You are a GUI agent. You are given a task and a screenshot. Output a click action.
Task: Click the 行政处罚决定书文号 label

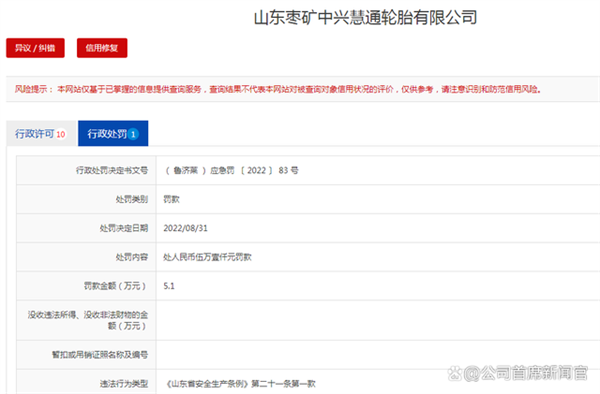tap(112, 170)
